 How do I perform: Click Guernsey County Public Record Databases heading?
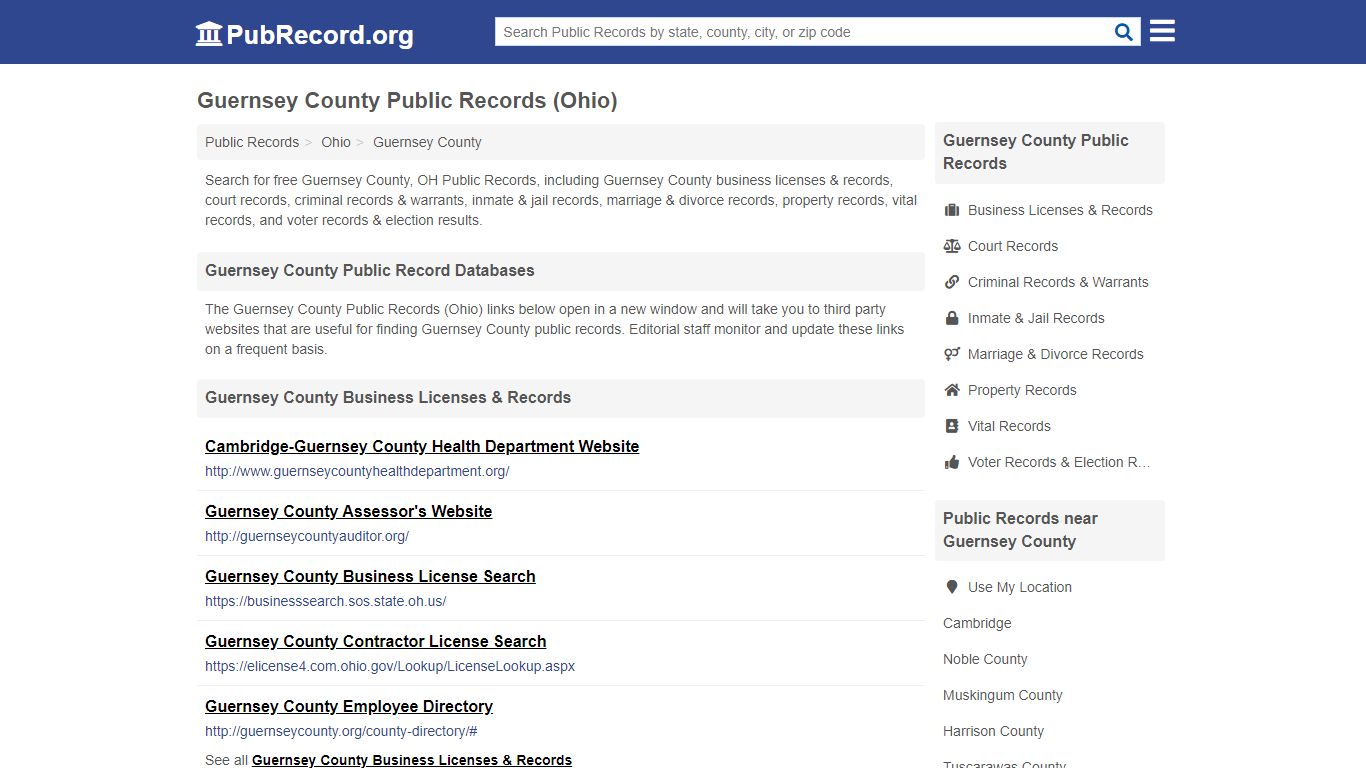tap(370, 271)
